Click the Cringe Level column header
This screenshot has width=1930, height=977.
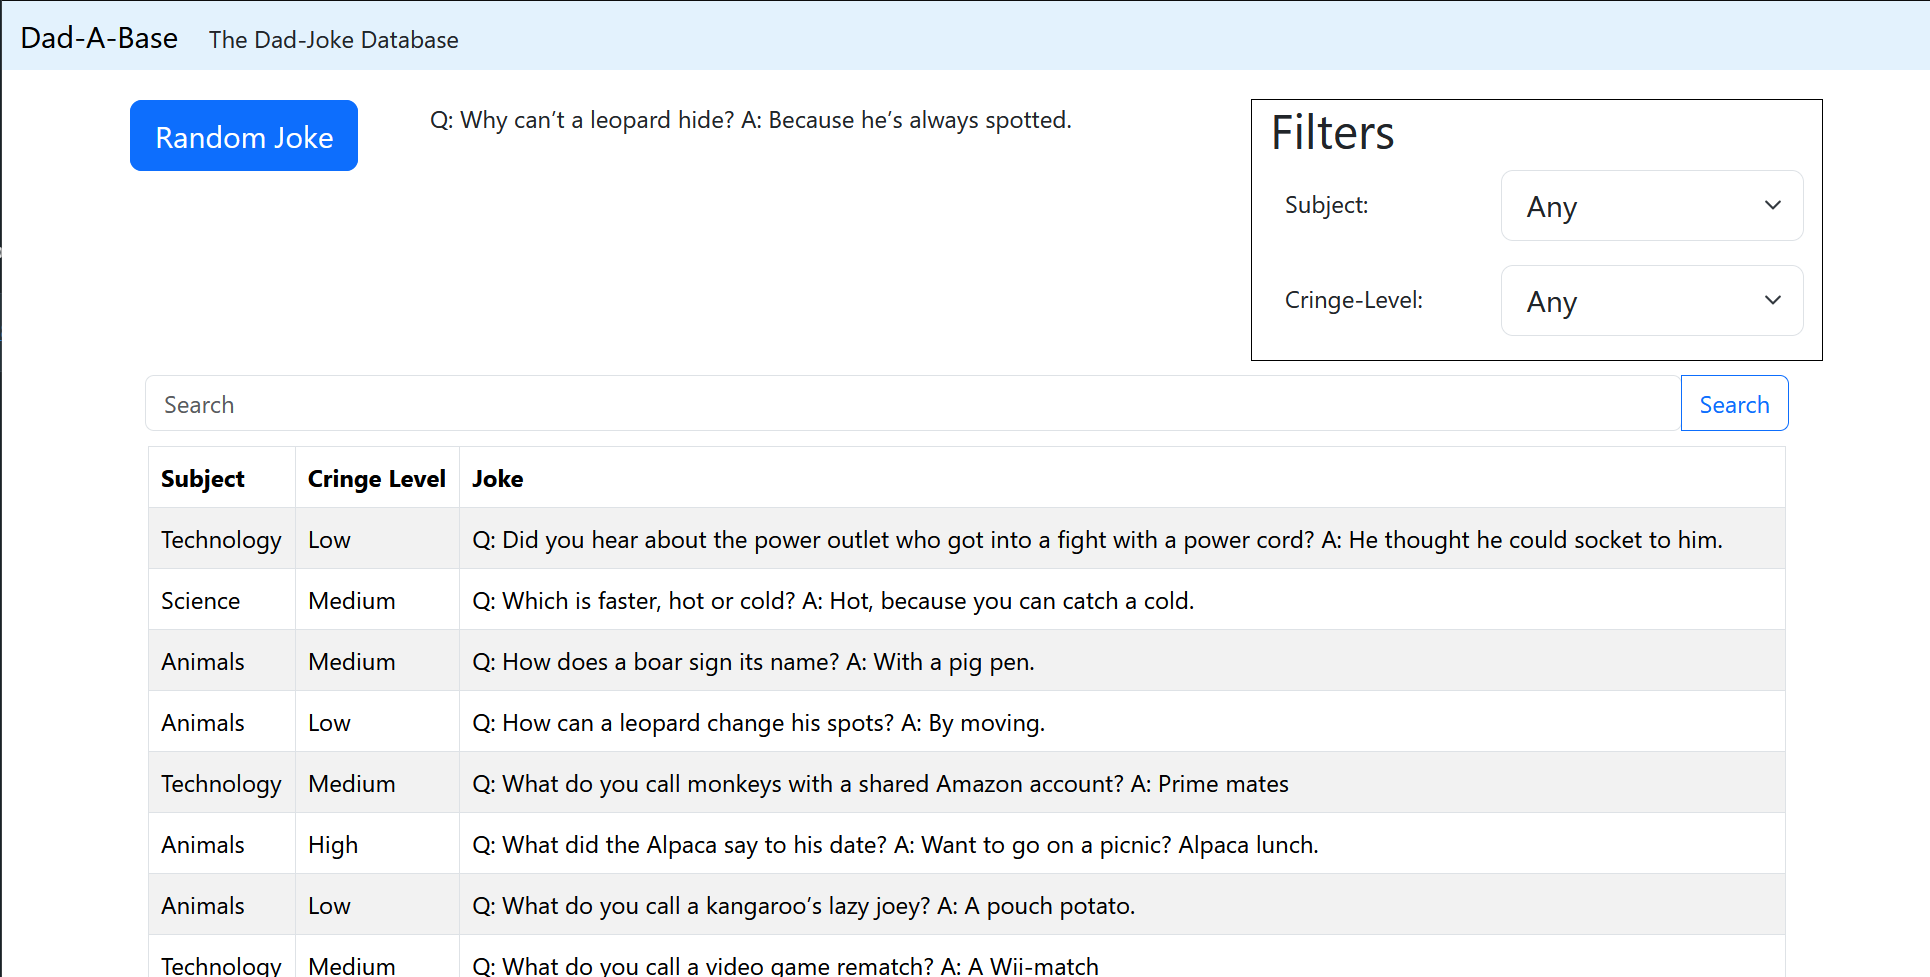tap(376, 479)
